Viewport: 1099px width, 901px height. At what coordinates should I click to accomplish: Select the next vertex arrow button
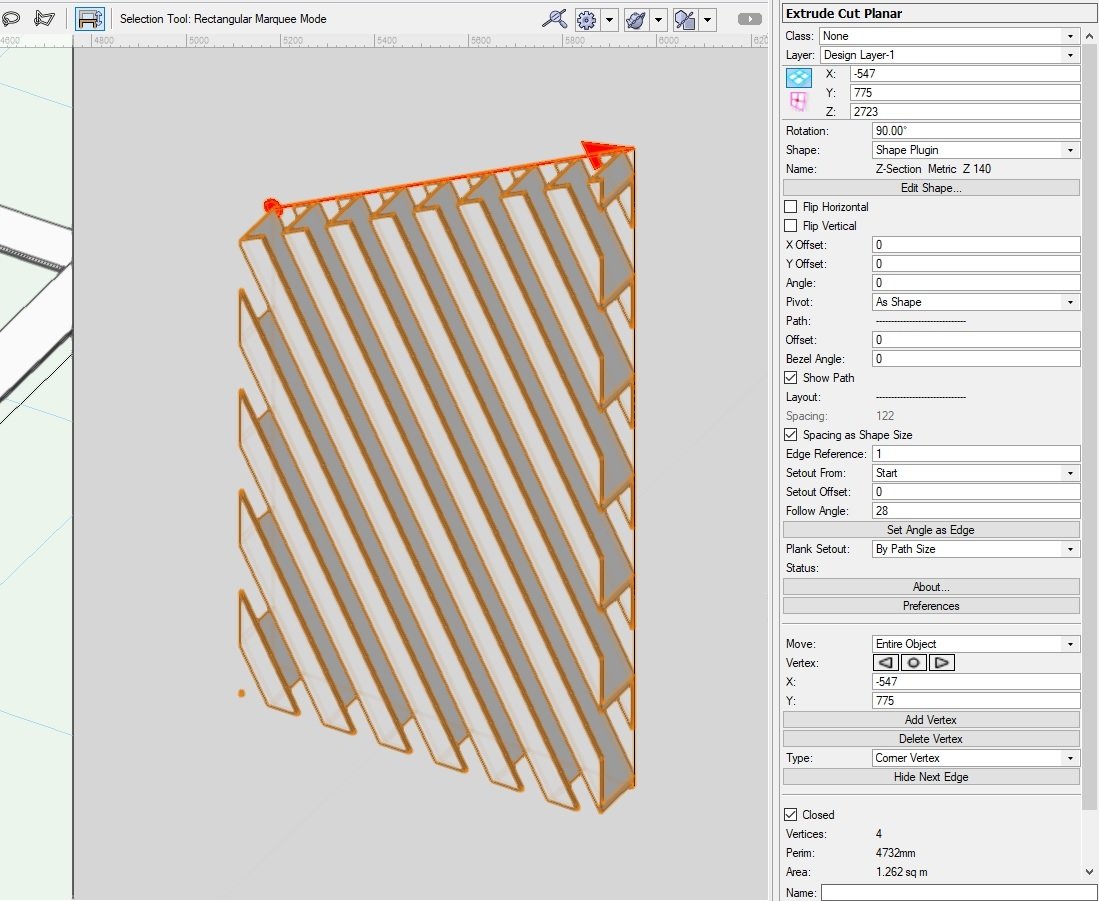click(x=942, y=662)
